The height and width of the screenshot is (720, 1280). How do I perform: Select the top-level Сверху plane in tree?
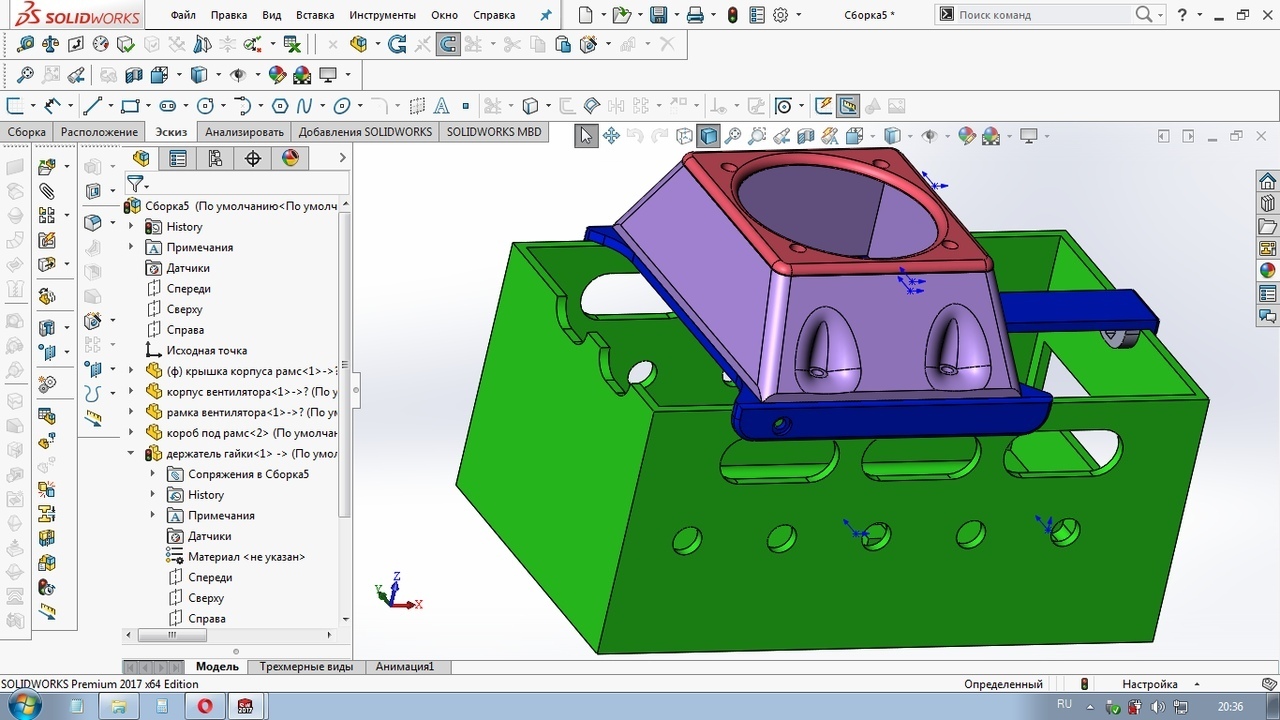click(175, 309)
